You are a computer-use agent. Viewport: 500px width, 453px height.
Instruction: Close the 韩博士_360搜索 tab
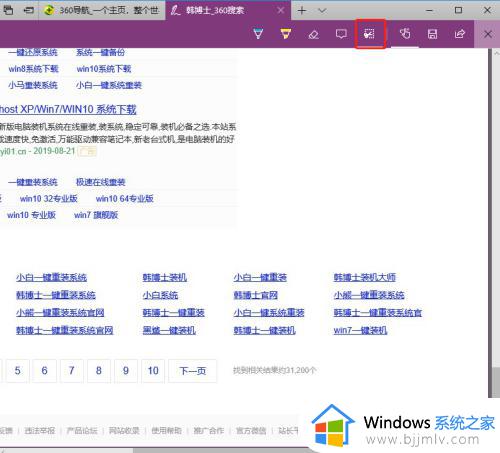tap(281, 11)
